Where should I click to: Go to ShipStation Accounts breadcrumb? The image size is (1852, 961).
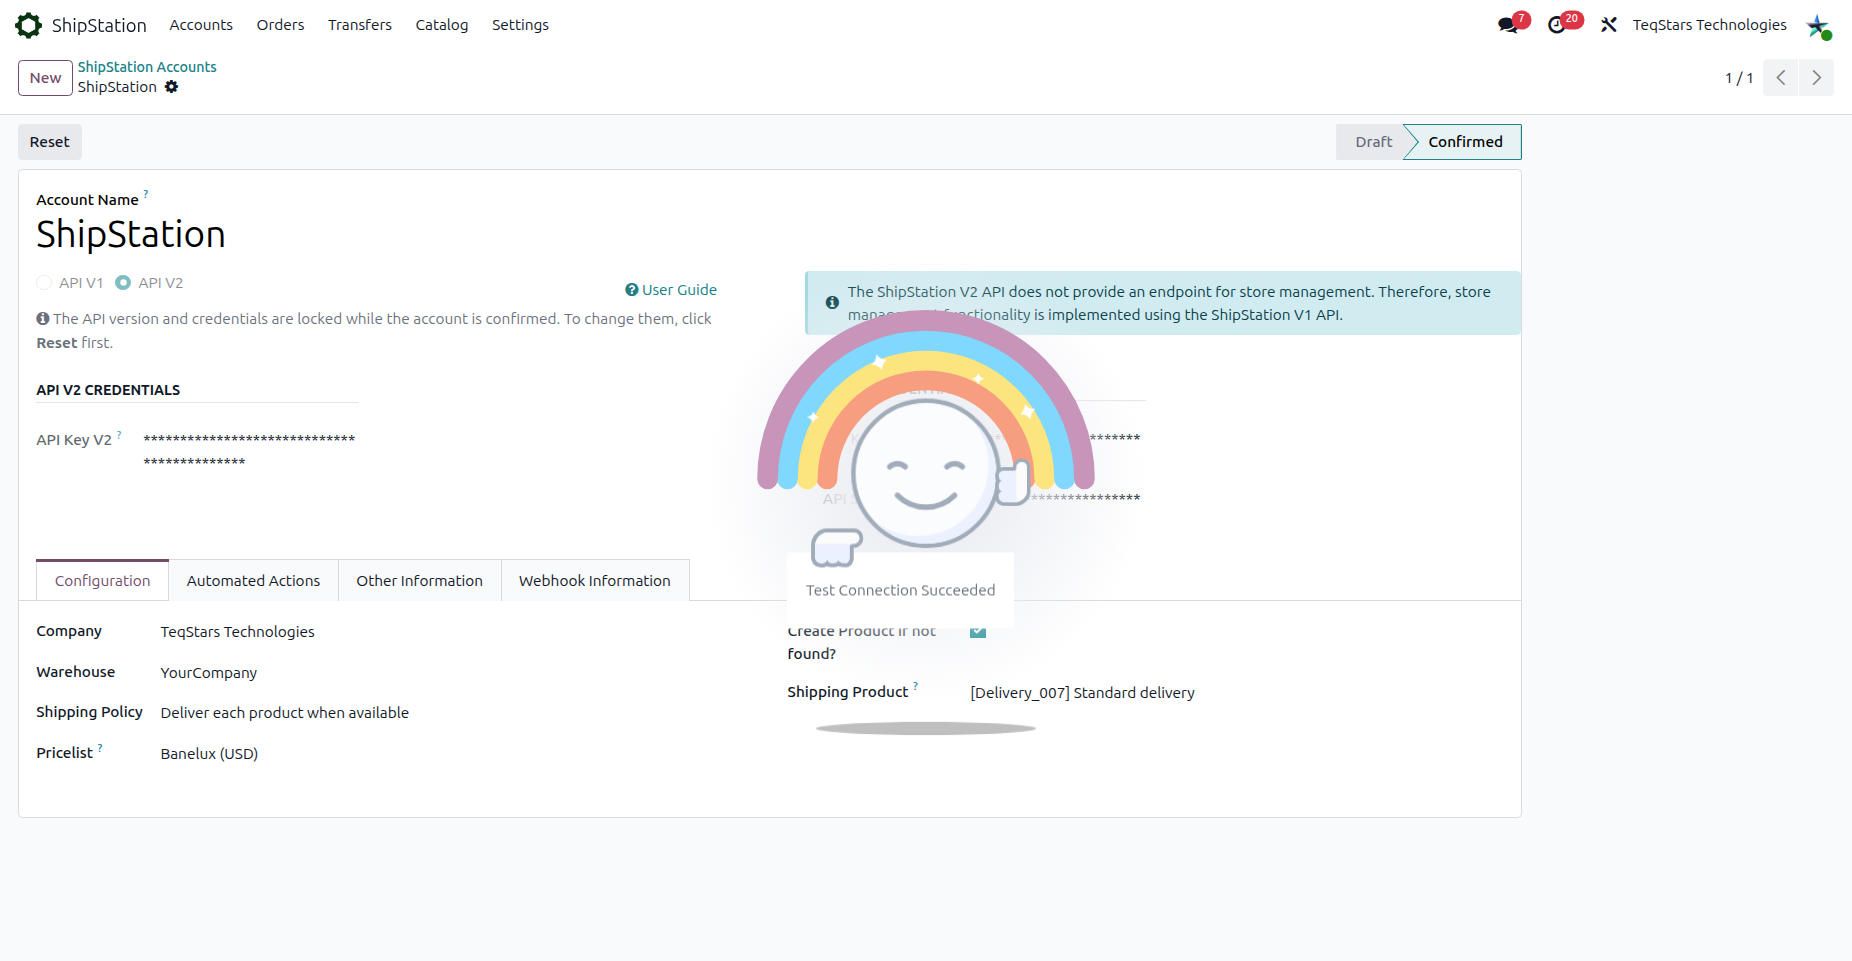pyautogui.click(x=147, y=67)
